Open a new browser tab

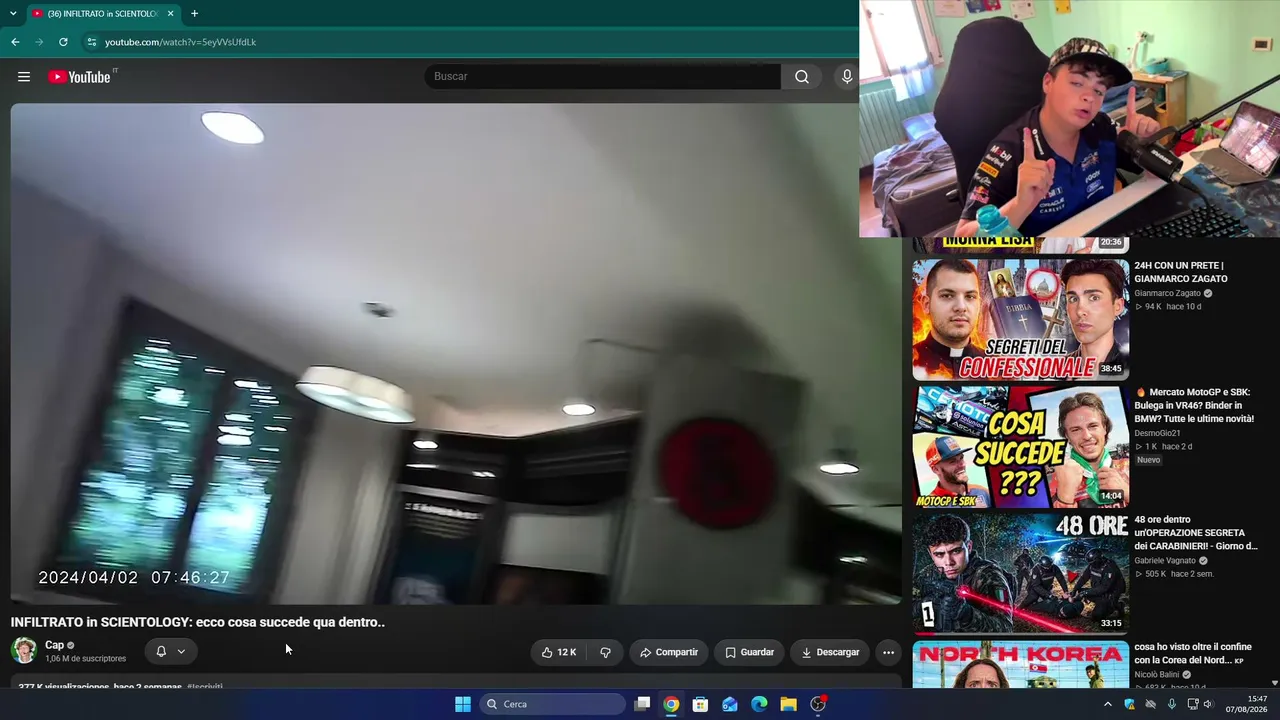pos(194,14)
